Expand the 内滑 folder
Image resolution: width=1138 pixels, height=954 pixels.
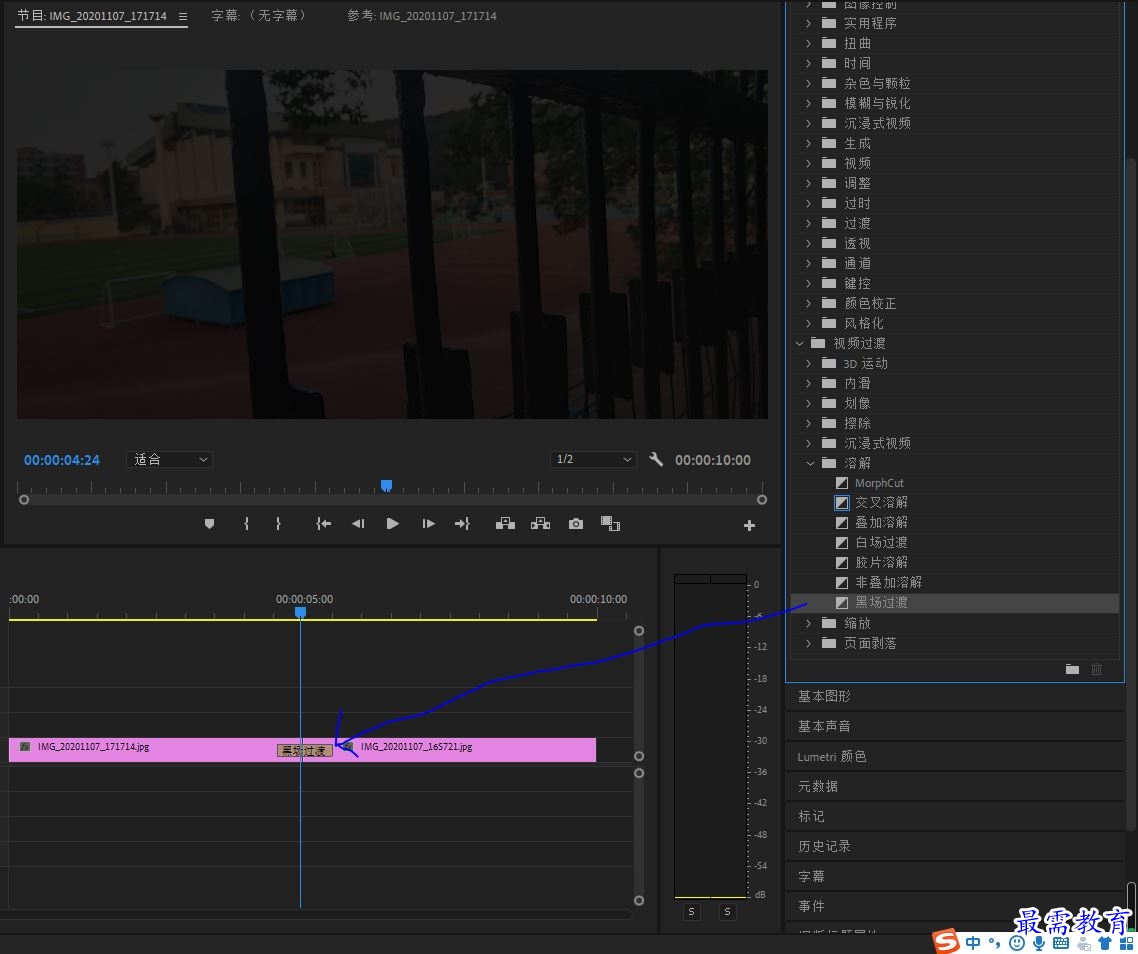[x=809, y=383]
